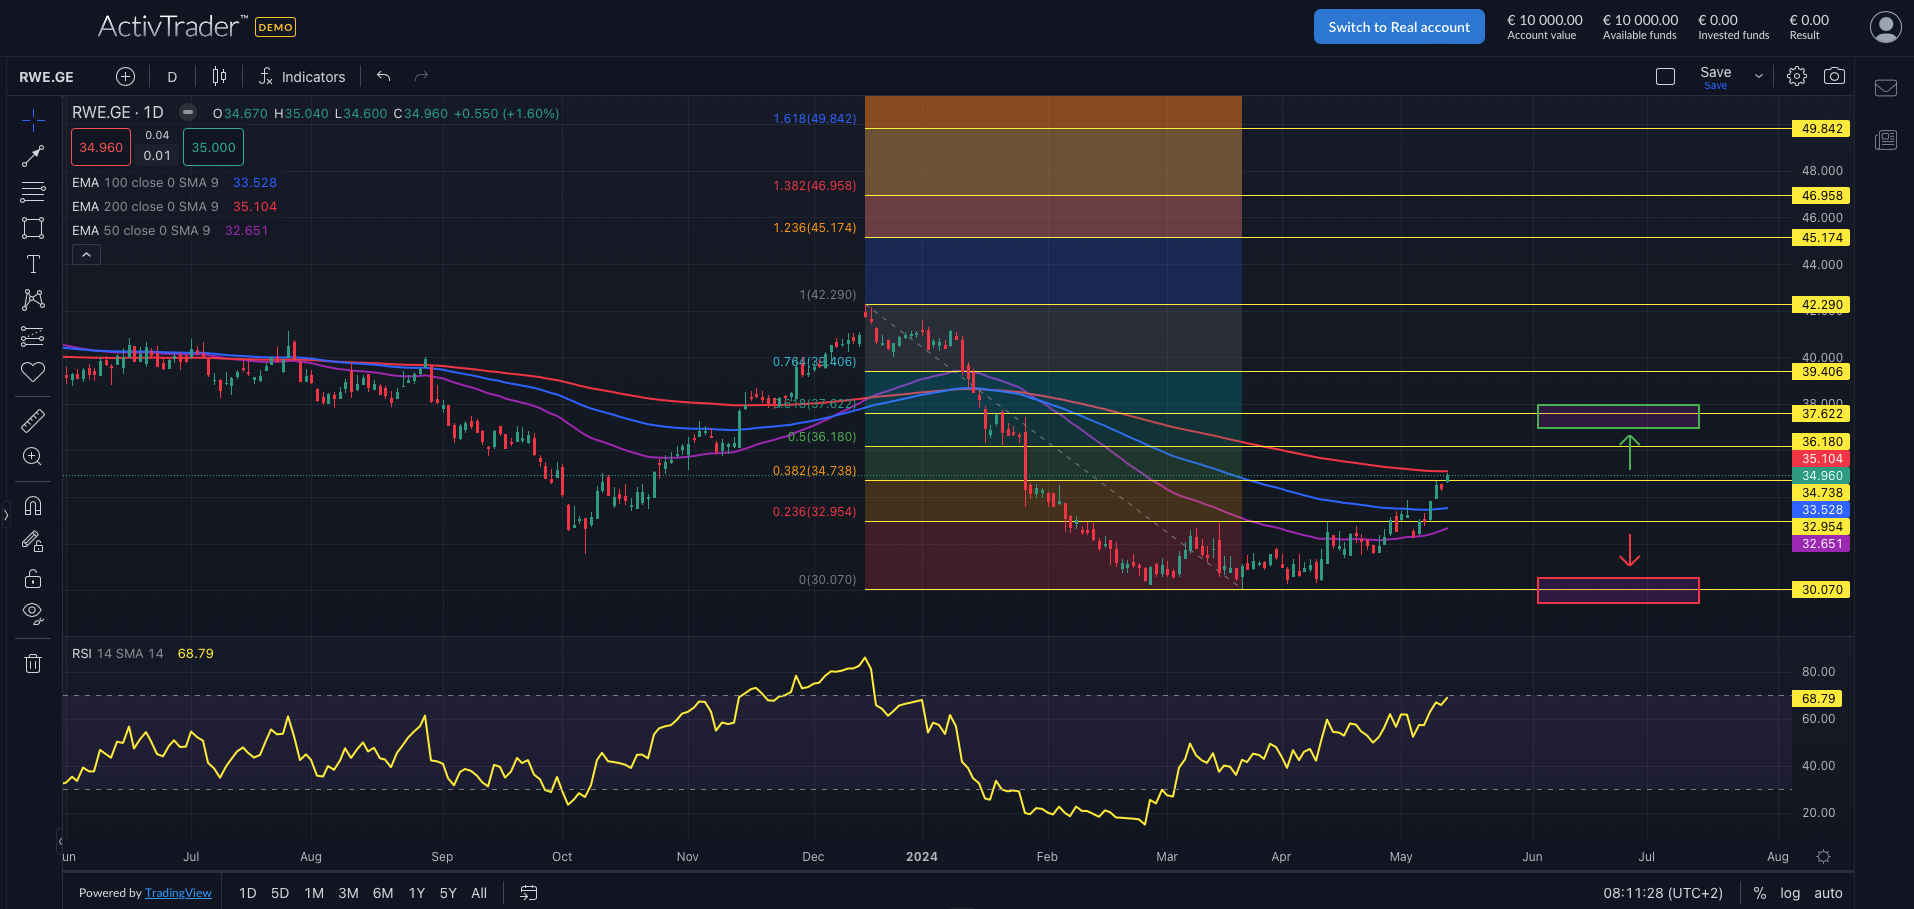Image resolution: width=1914 pixels, height=909 pixels.
Task: Select the 1Y time range
Action: [x=417, y=893]
